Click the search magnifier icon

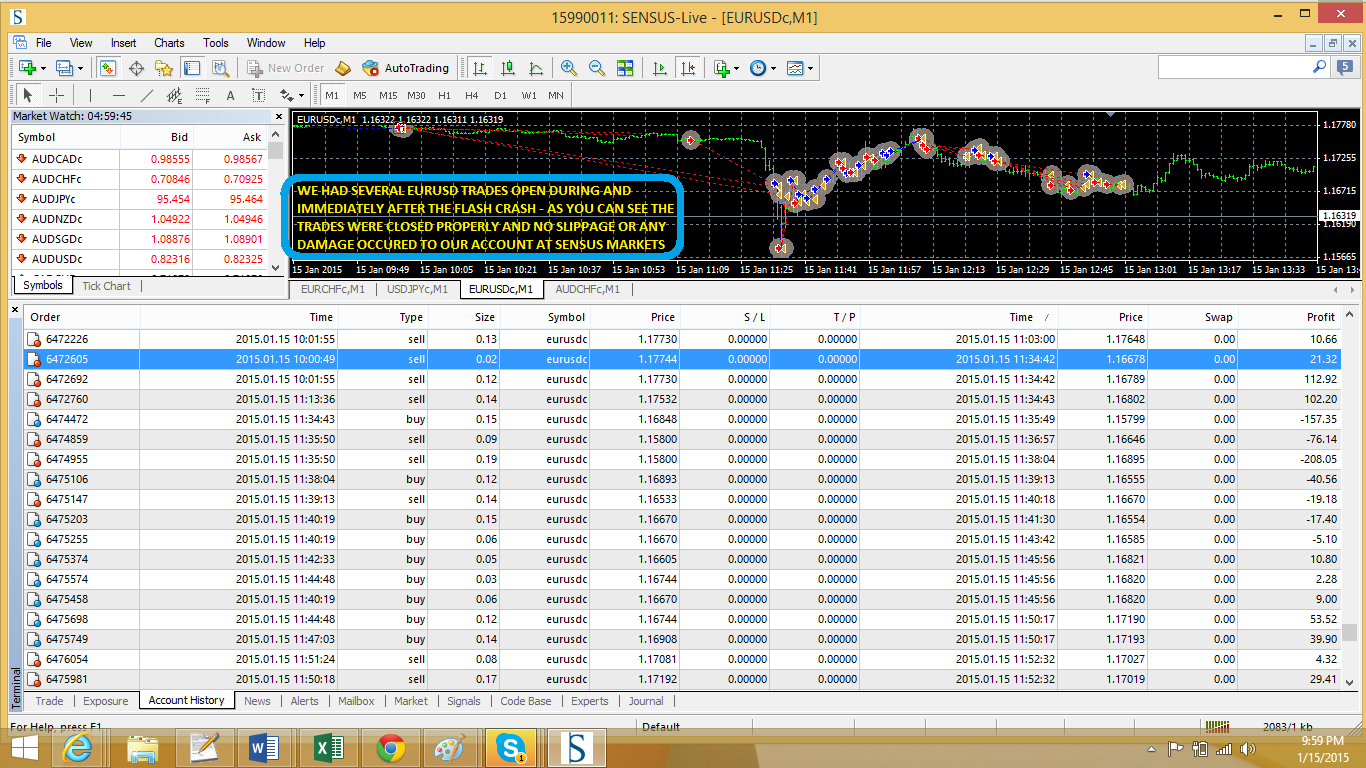point(1319,67)
